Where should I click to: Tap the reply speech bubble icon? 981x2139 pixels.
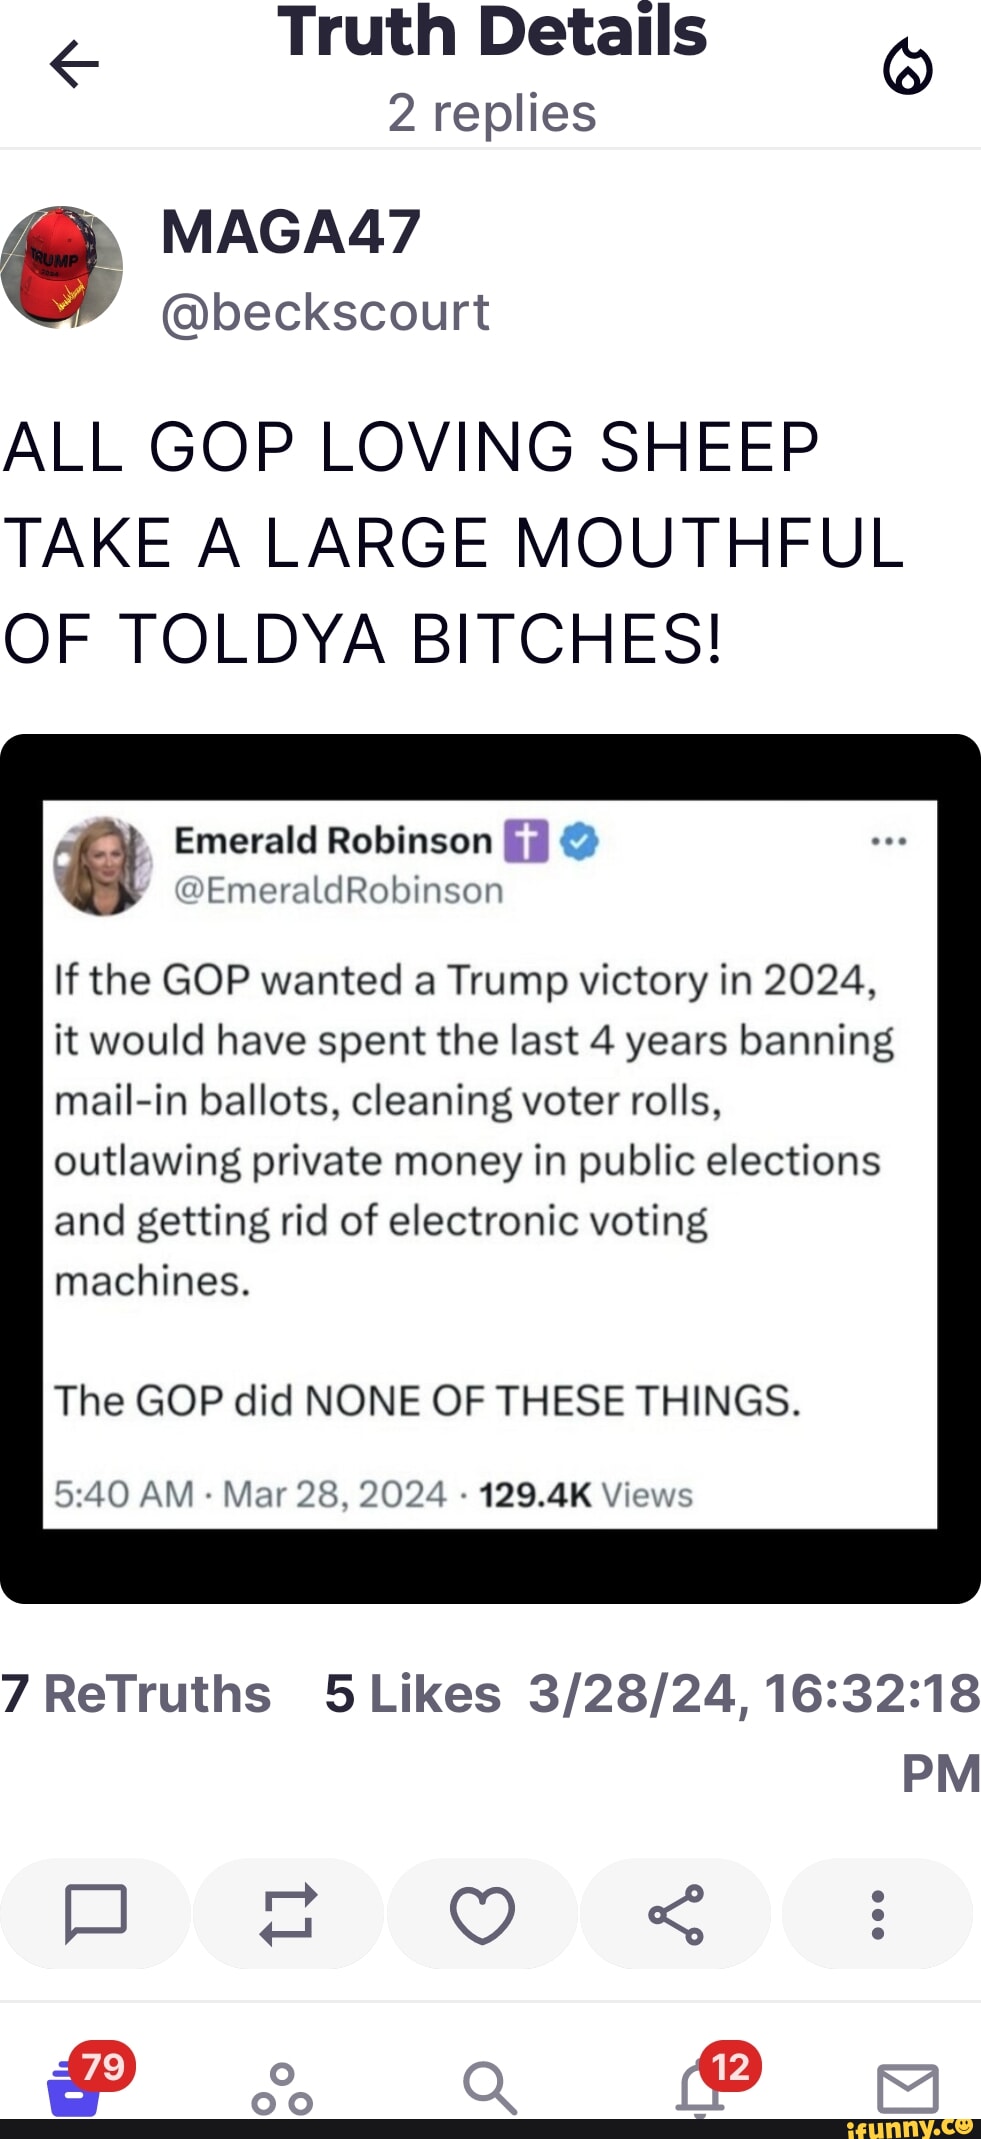pyautogui.click(x=95, y=1913)
